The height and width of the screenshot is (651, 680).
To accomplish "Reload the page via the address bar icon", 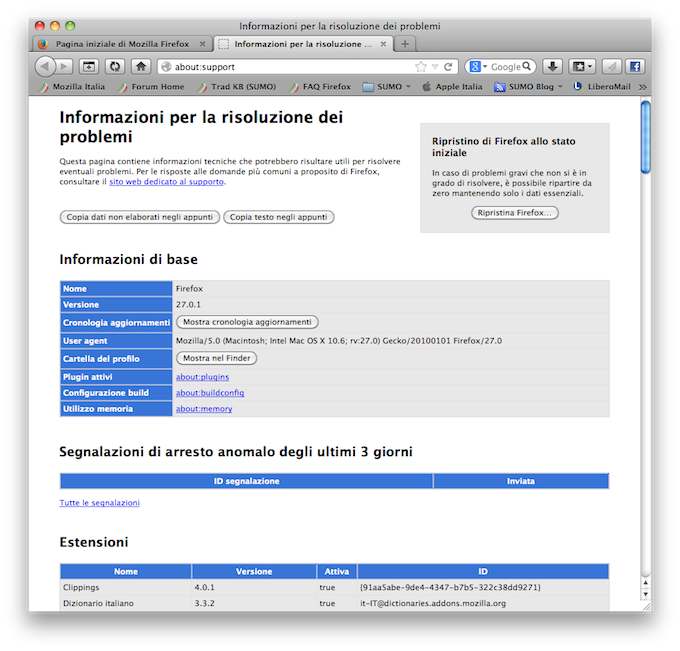I will coord(448,67).
